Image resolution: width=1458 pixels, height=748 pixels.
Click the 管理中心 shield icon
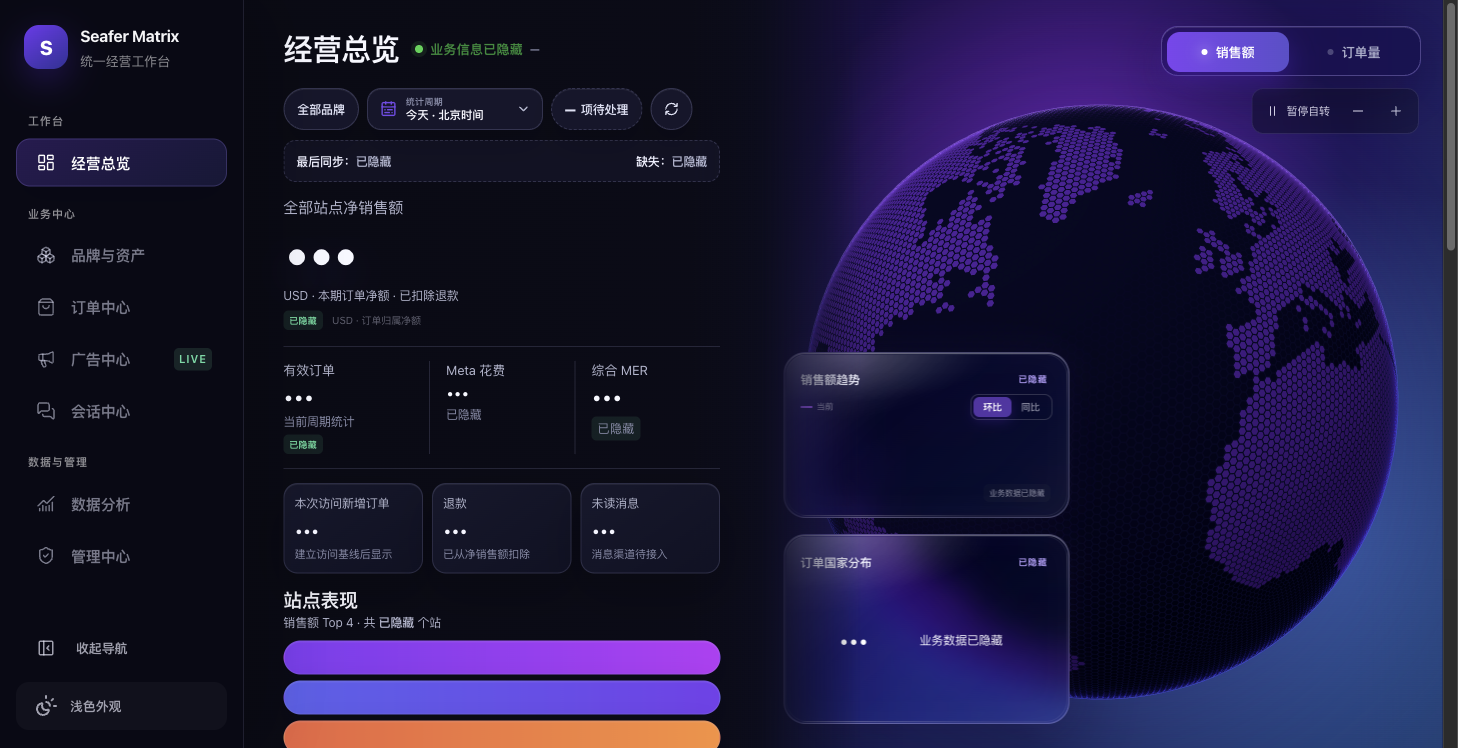pyautogui.click(x=46, y=556)
